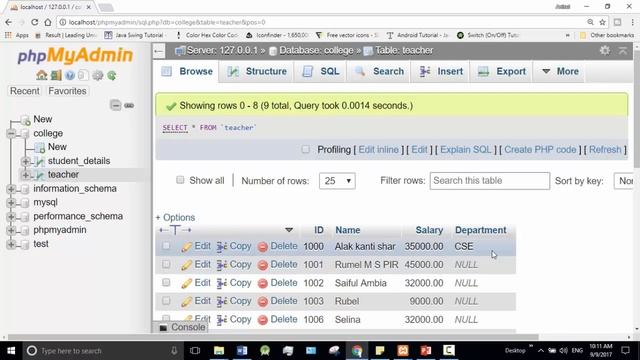This screenshot has height=360, width=640.
Task: Open Chrome from the taskbar
Action: coord(357,351)
